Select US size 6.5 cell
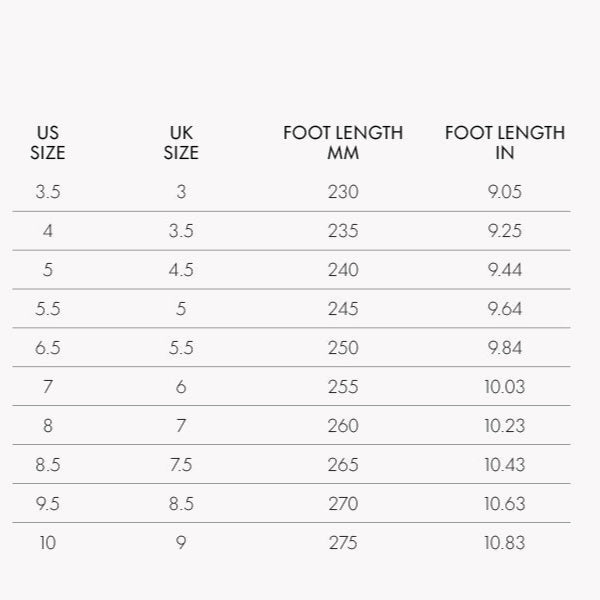Screen dimensions: 600x600 [48, 348]
